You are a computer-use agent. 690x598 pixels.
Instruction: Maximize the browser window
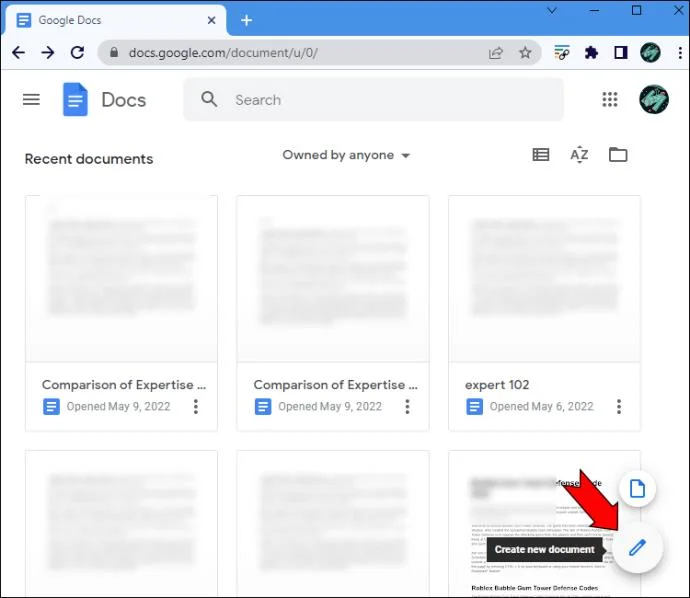(x=636, y=10)
